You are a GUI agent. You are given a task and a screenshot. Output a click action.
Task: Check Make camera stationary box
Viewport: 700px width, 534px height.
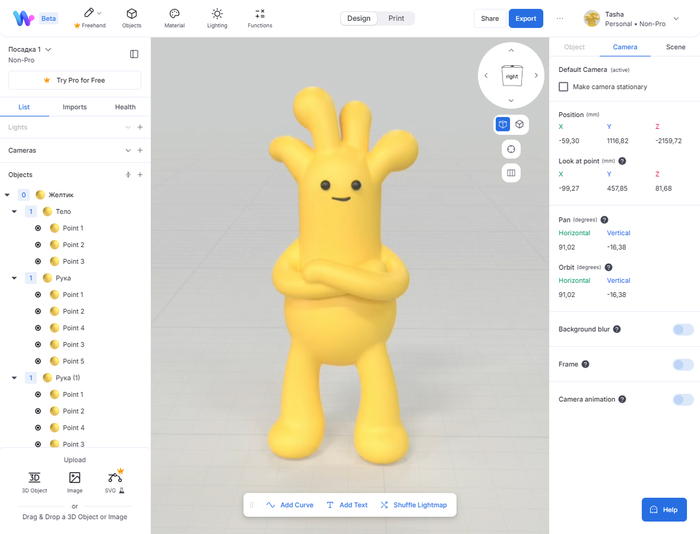[x=563, y=87]
